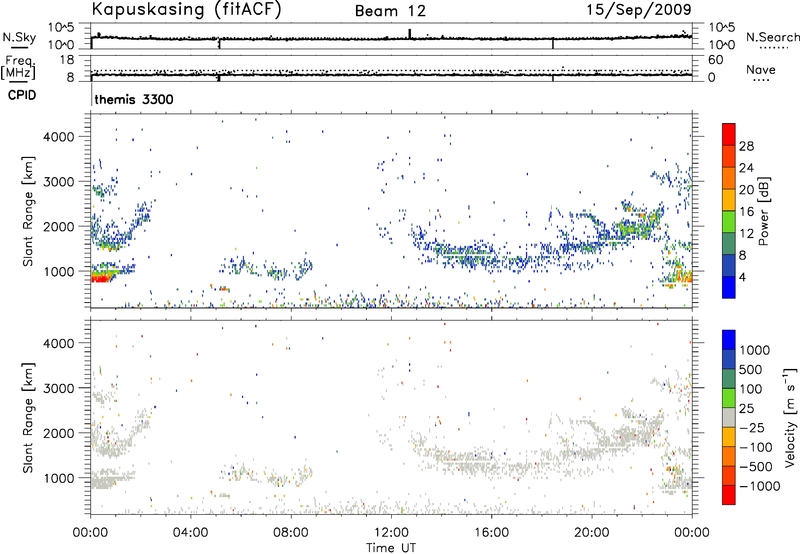Click the right '10^0' noise axis tick
Image resolution: width=800 pixels, height=554 pixels.
point(721,45)
